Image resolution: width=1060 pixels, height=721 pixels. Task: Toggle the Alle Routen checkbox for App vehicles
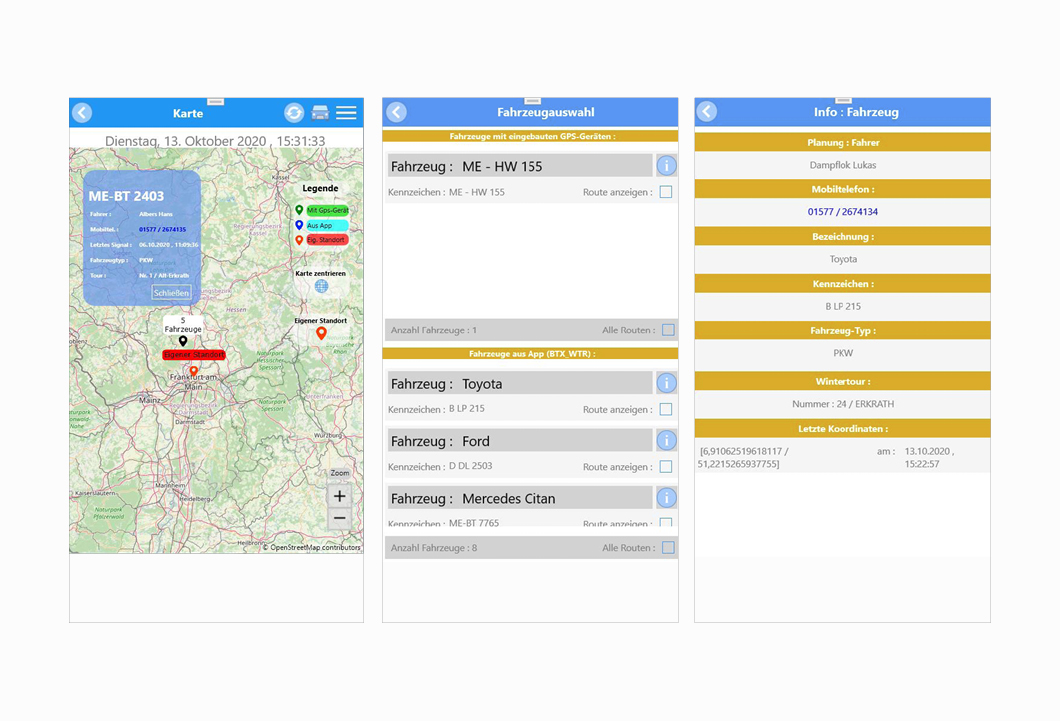point(666,547)
